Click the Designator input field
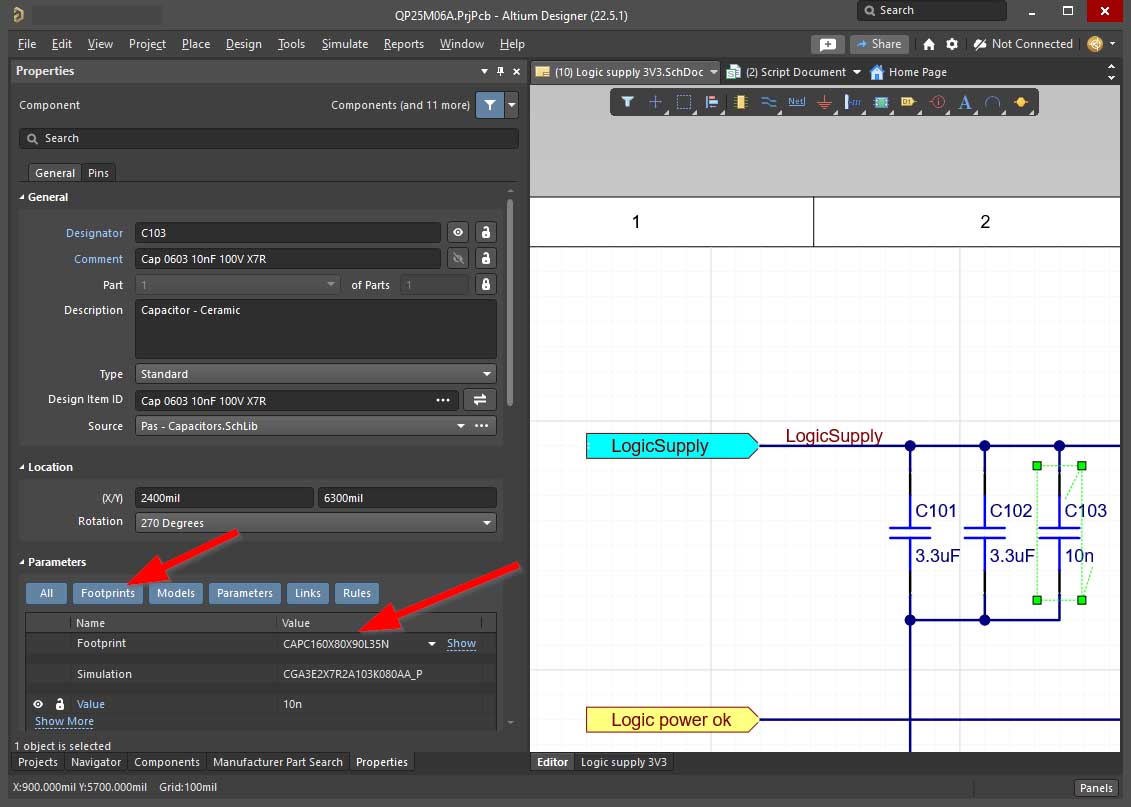 pos(287,233)
